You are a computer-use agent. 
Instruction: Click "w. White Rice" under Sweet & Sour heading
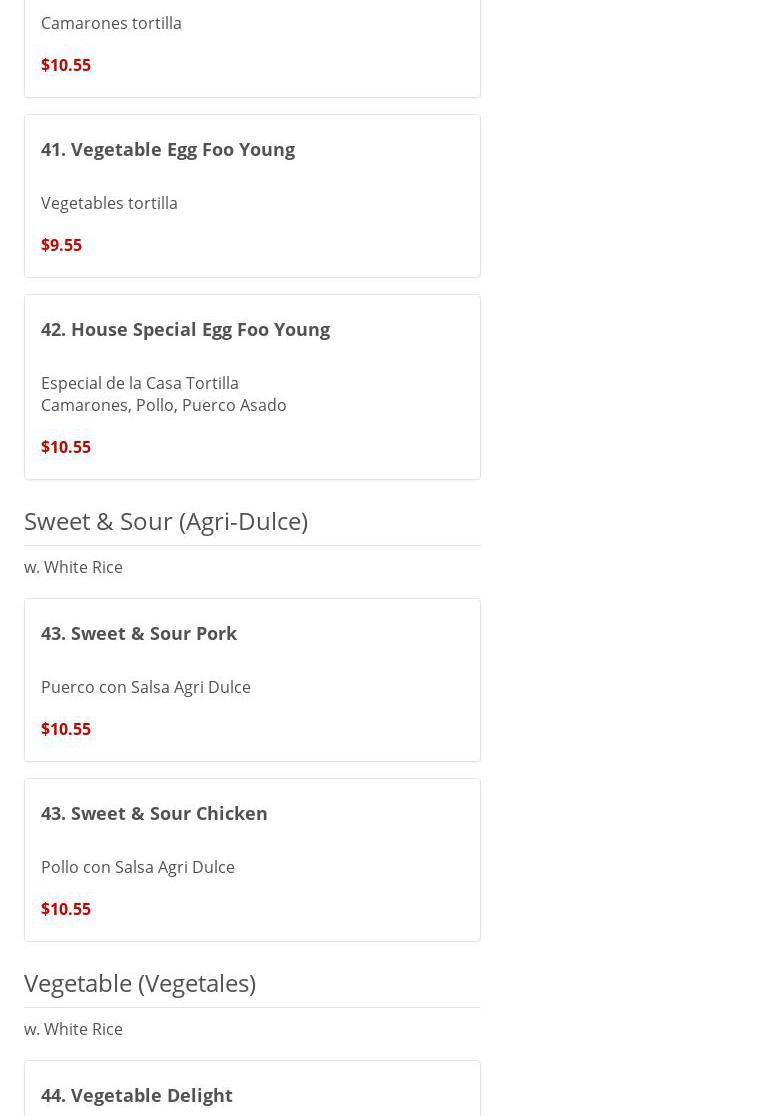[x=73, y=567]
